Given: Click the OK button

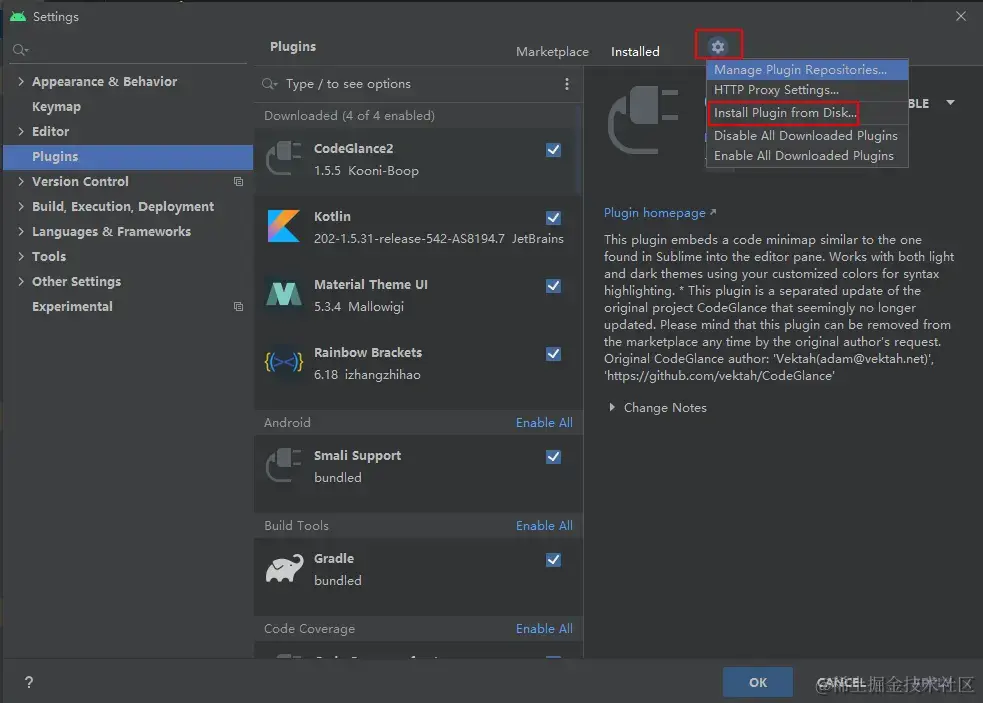Looking at the screenshot, I should pos(758,682).
